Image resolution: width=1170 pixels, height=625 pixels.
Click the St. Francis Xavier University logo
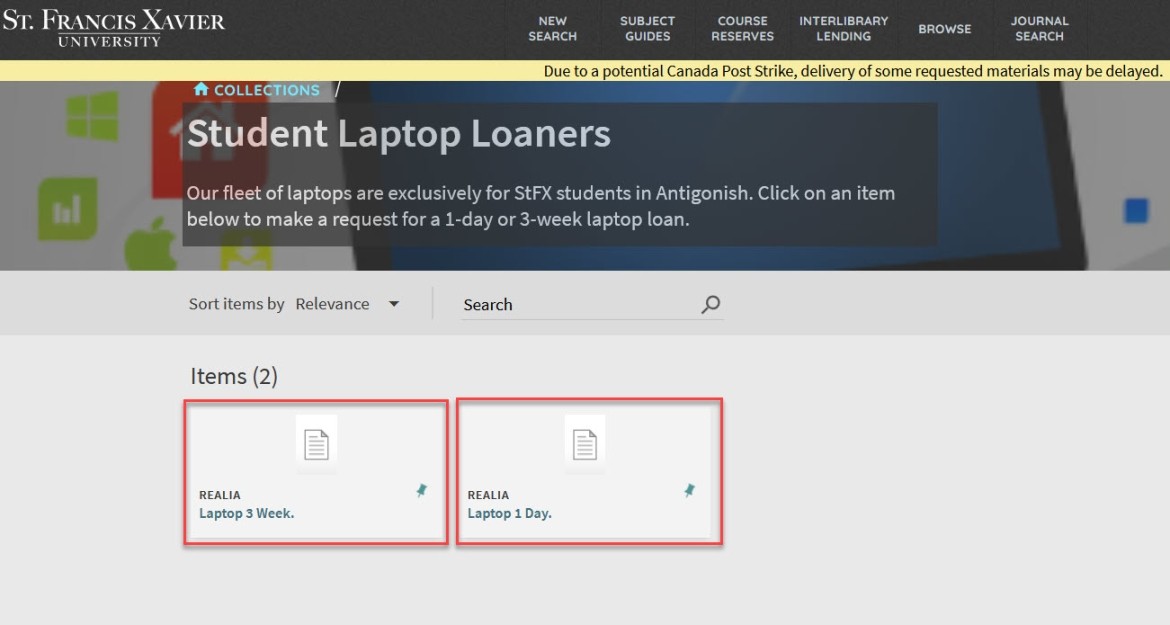pos(115,28)
